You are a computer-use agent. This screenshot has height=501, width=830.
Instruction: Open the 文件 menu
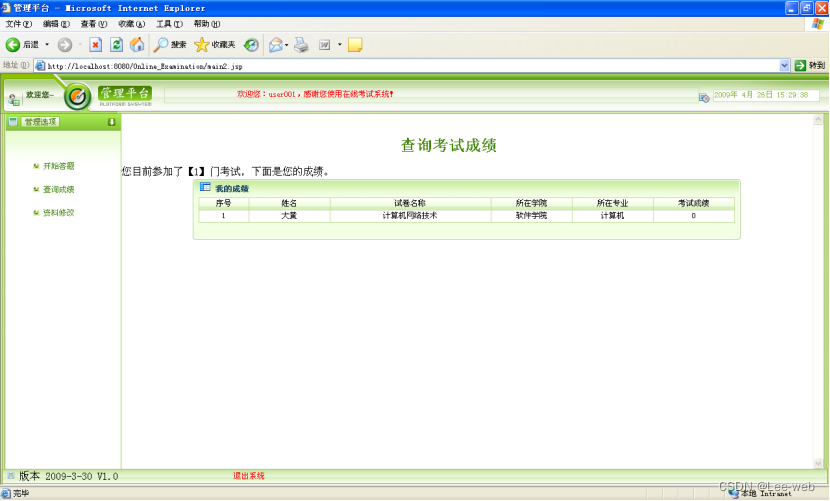[x=19, y=24]
